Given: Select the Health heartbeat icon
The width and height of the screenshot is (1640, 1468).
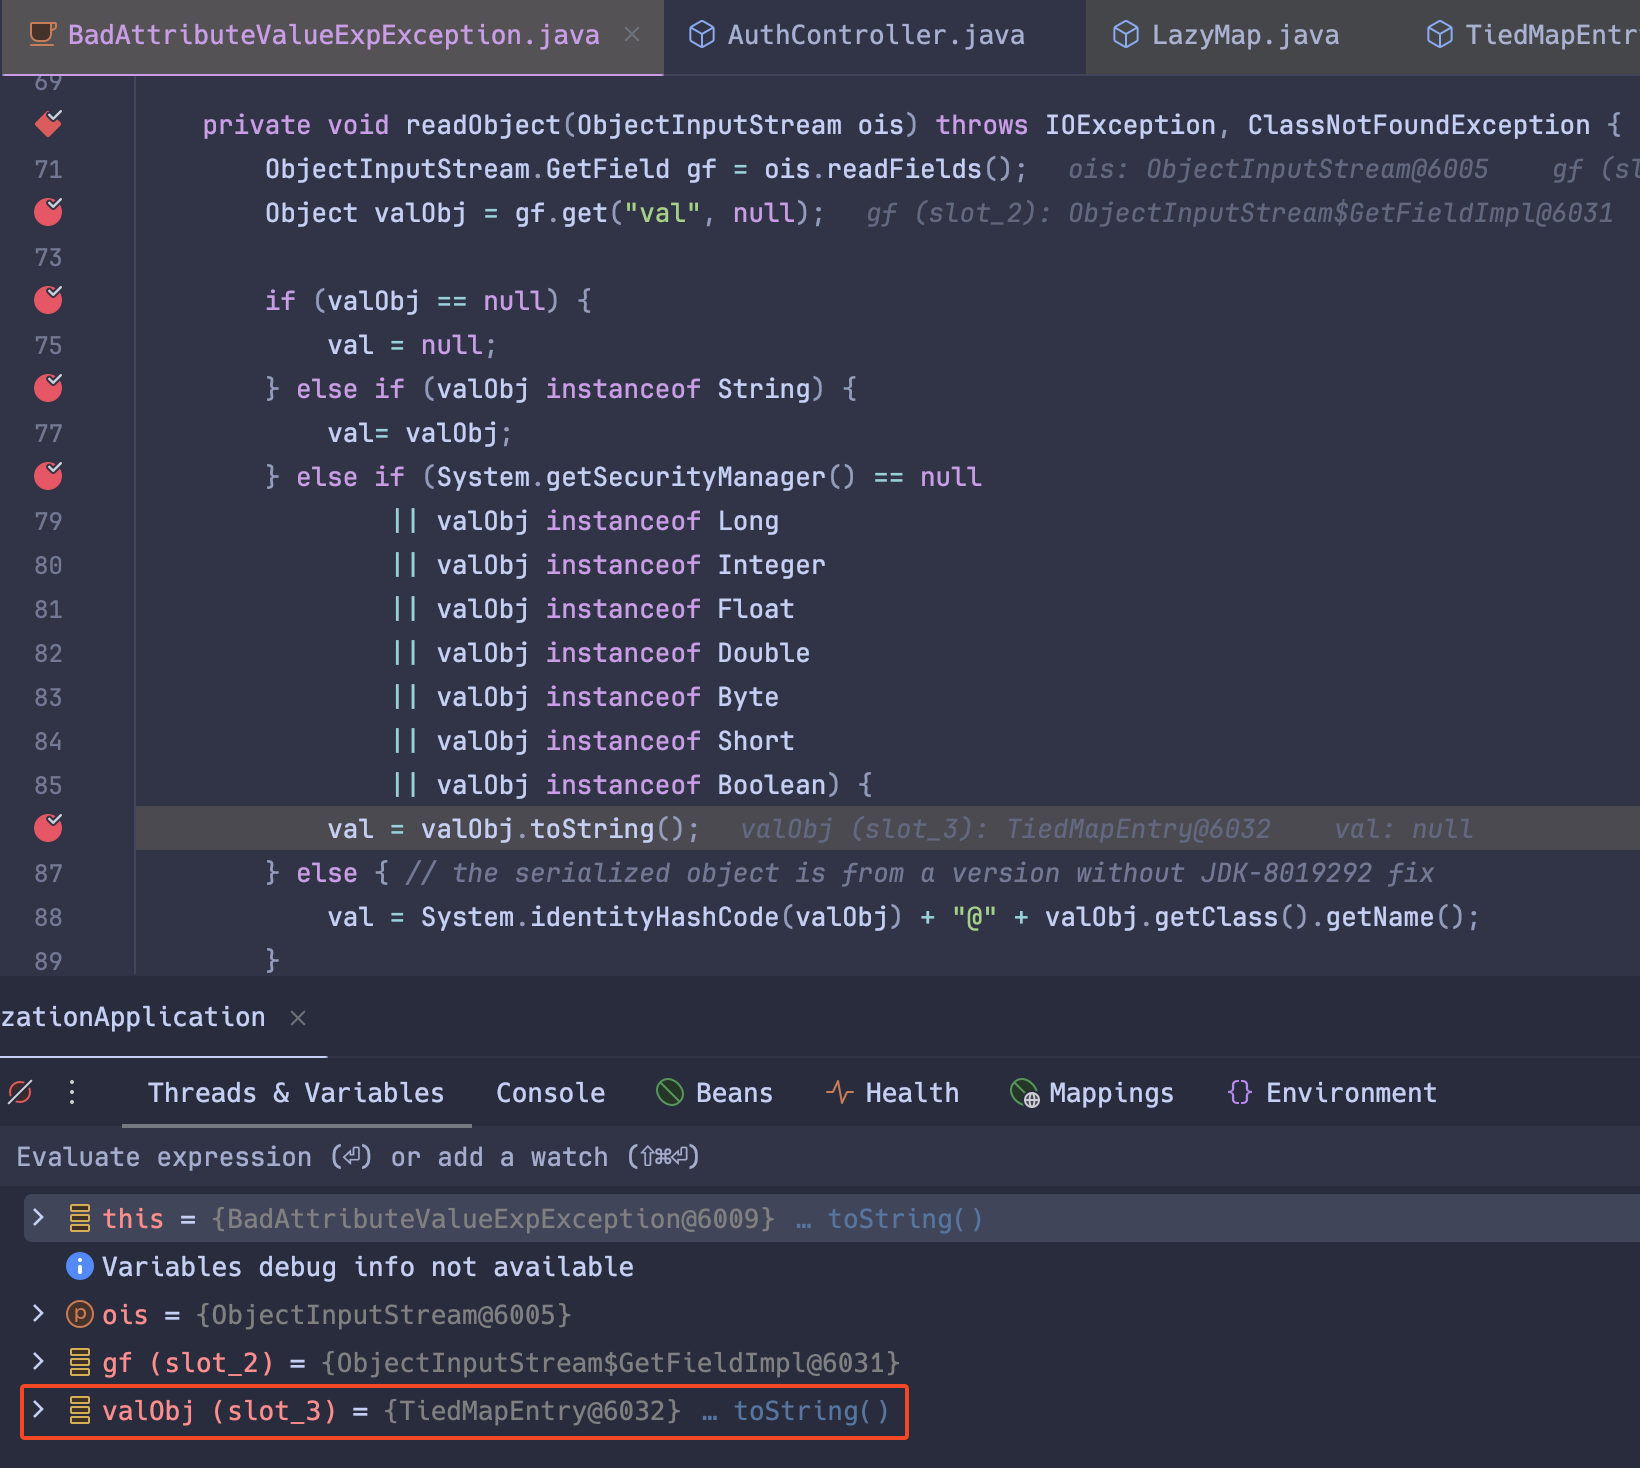Looking at the screenshot, I should coord(838,1093).
